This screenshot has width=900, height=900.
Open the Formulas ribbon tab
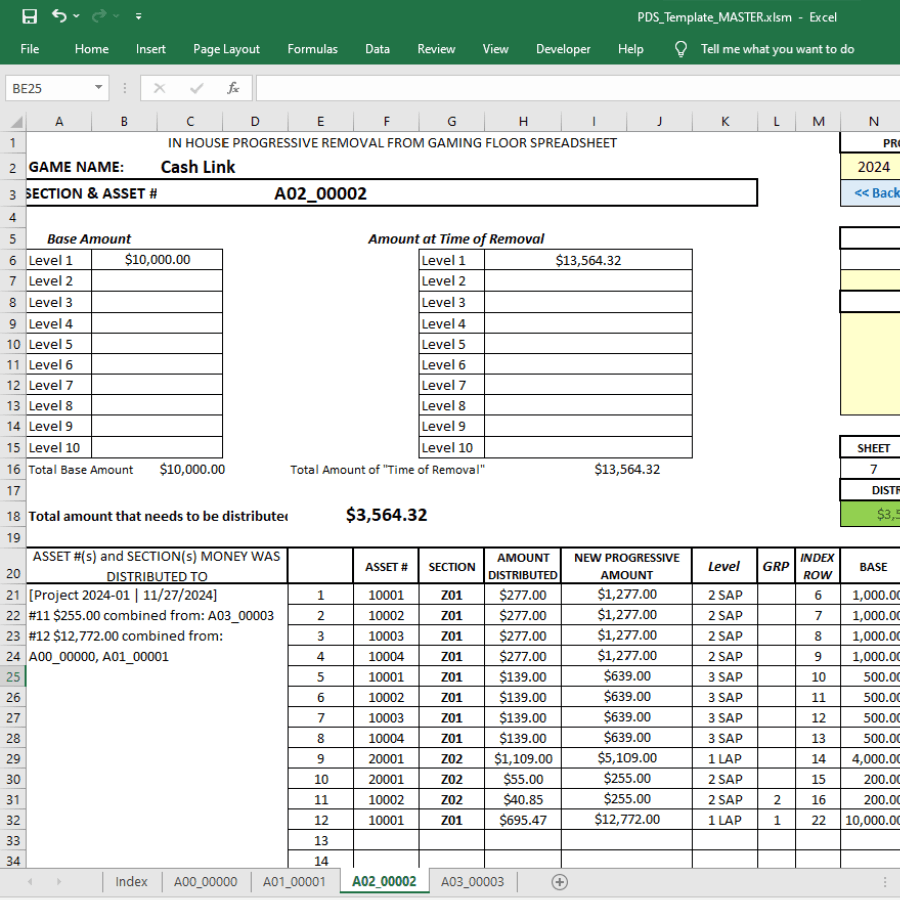(313, 49)
